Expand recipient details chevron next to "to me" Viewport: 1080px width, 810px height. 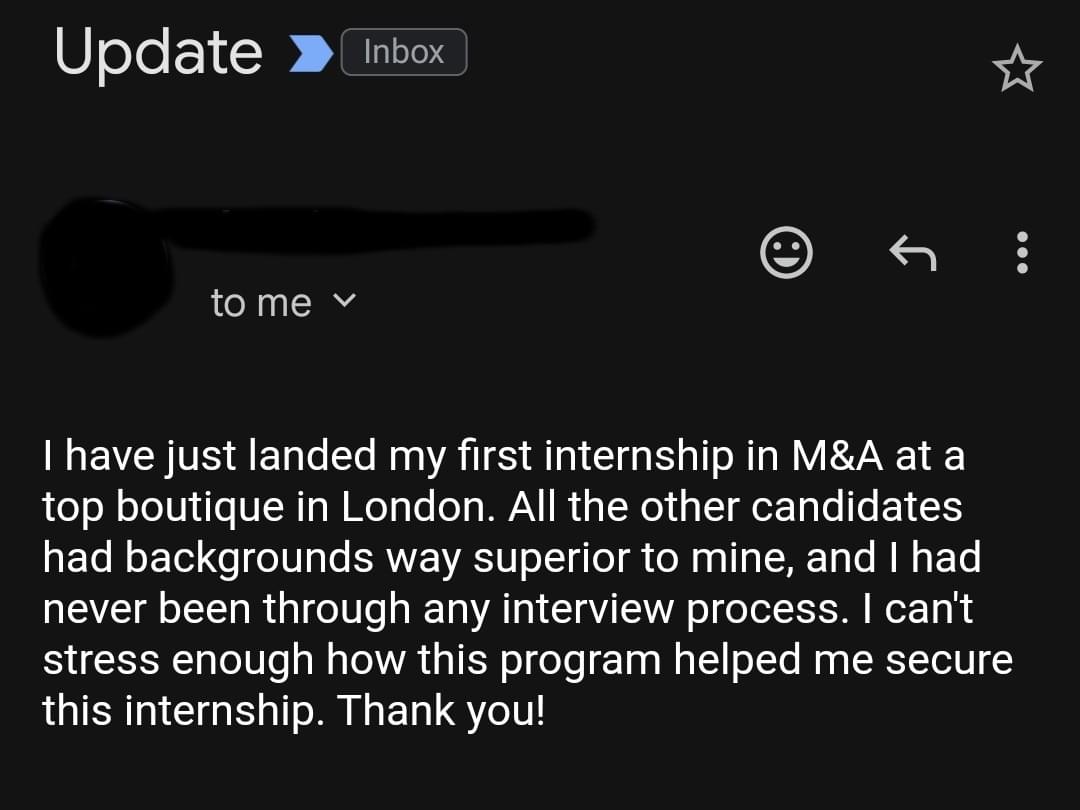click(345, 300)
